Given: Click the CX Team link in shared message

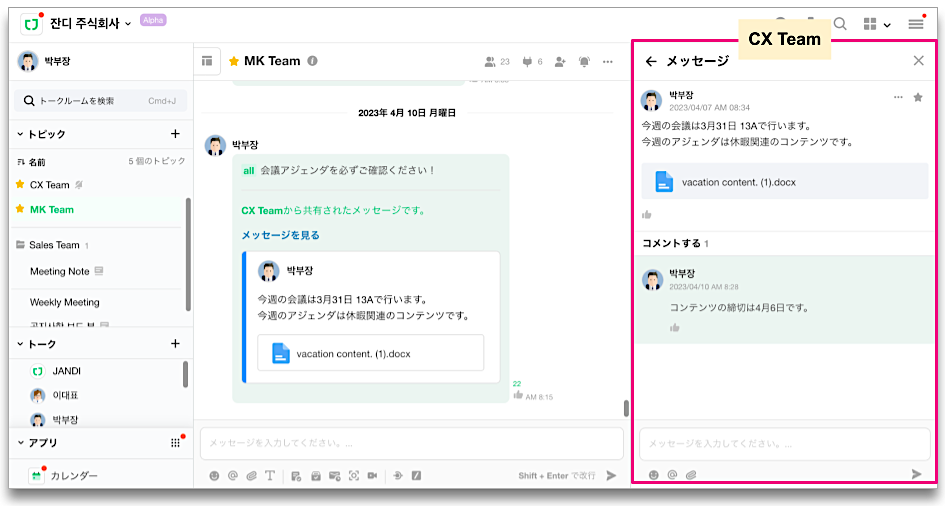Looking at the screenshot, I should pos(262,210).
